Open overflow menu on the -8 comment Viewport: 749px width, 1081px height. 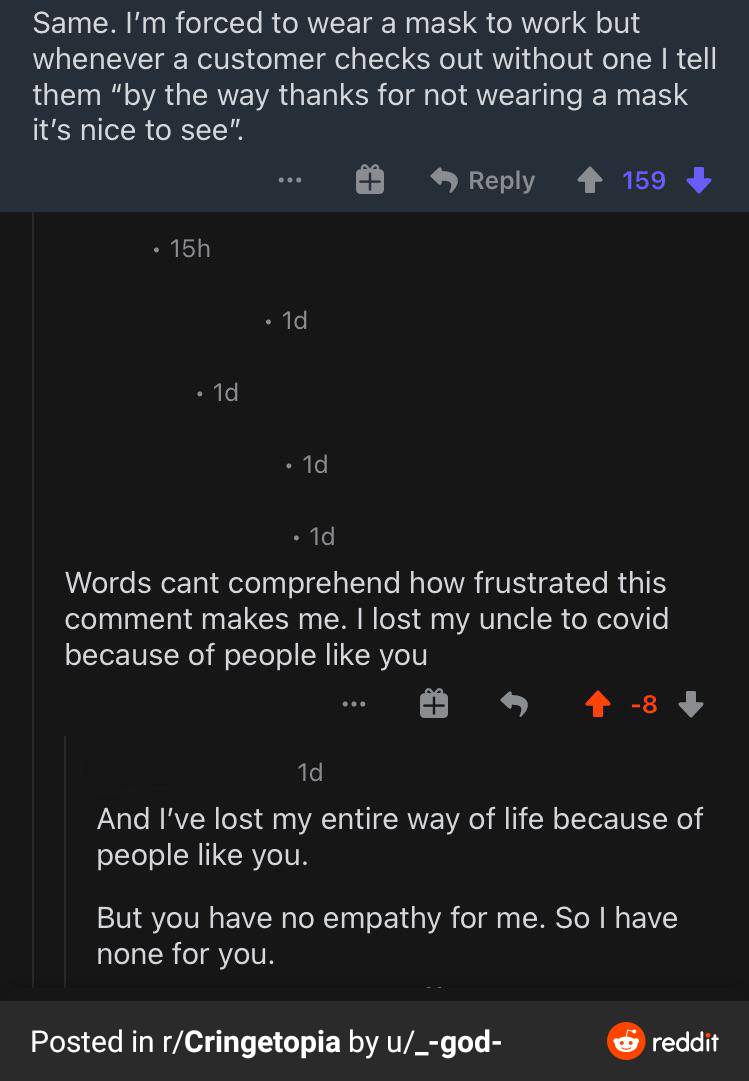tap(354, 703)
